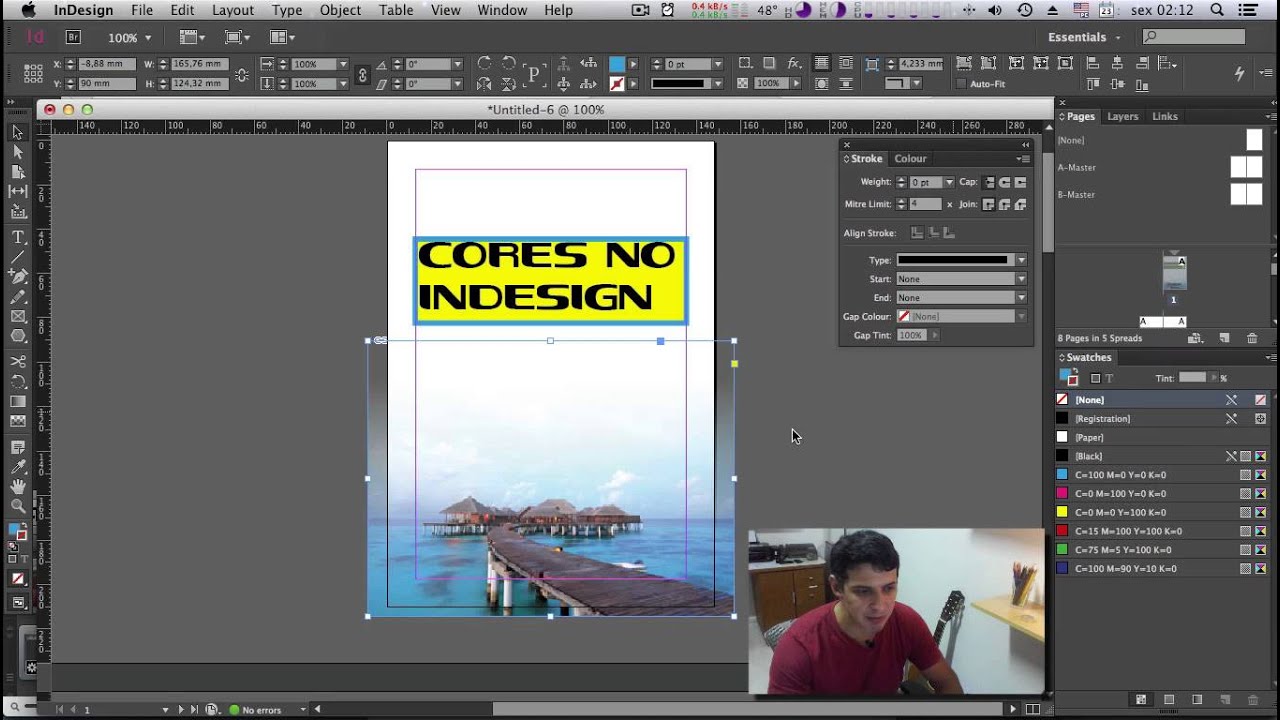Open the Object menu

coord(340,10)
